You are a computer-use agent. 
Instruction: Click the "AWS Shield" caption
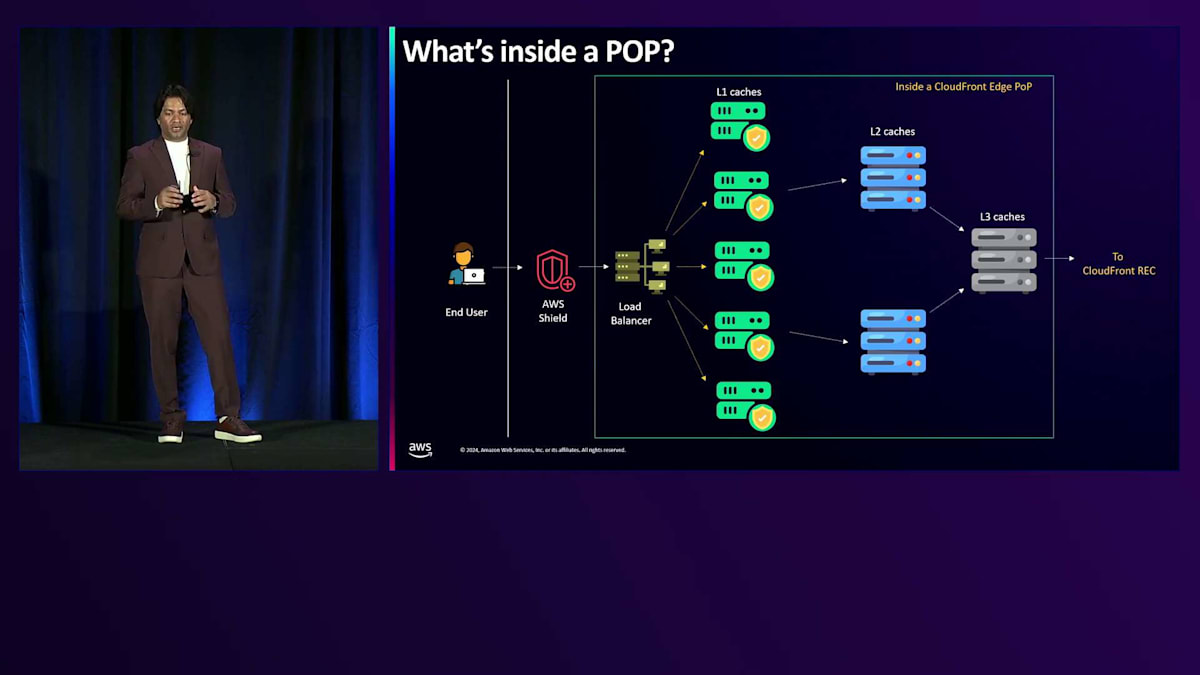553,311
